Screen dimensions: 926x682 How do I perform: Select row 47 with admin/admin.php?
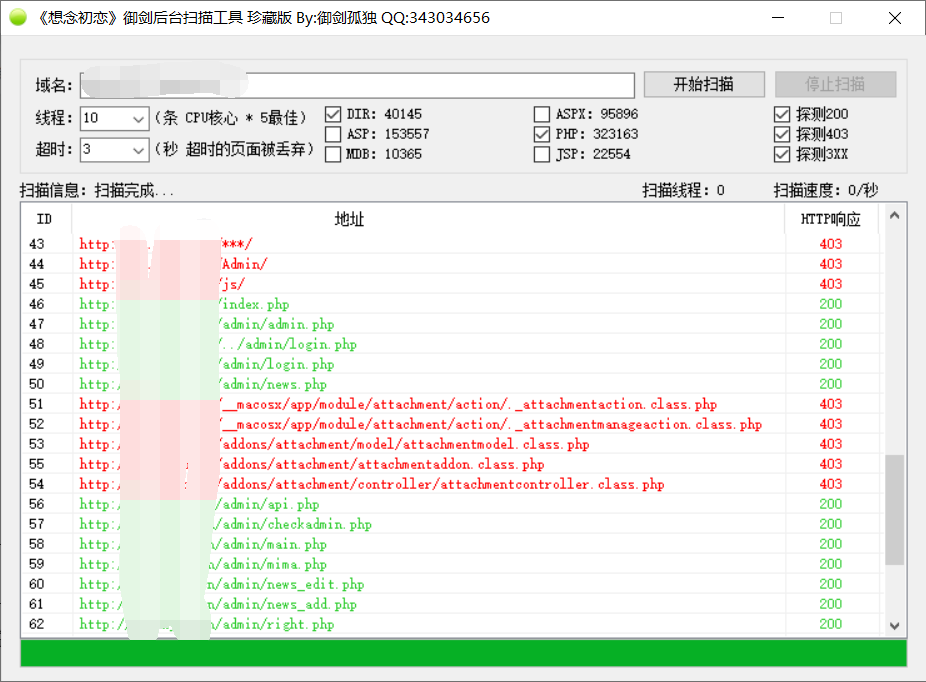point(452,324)
